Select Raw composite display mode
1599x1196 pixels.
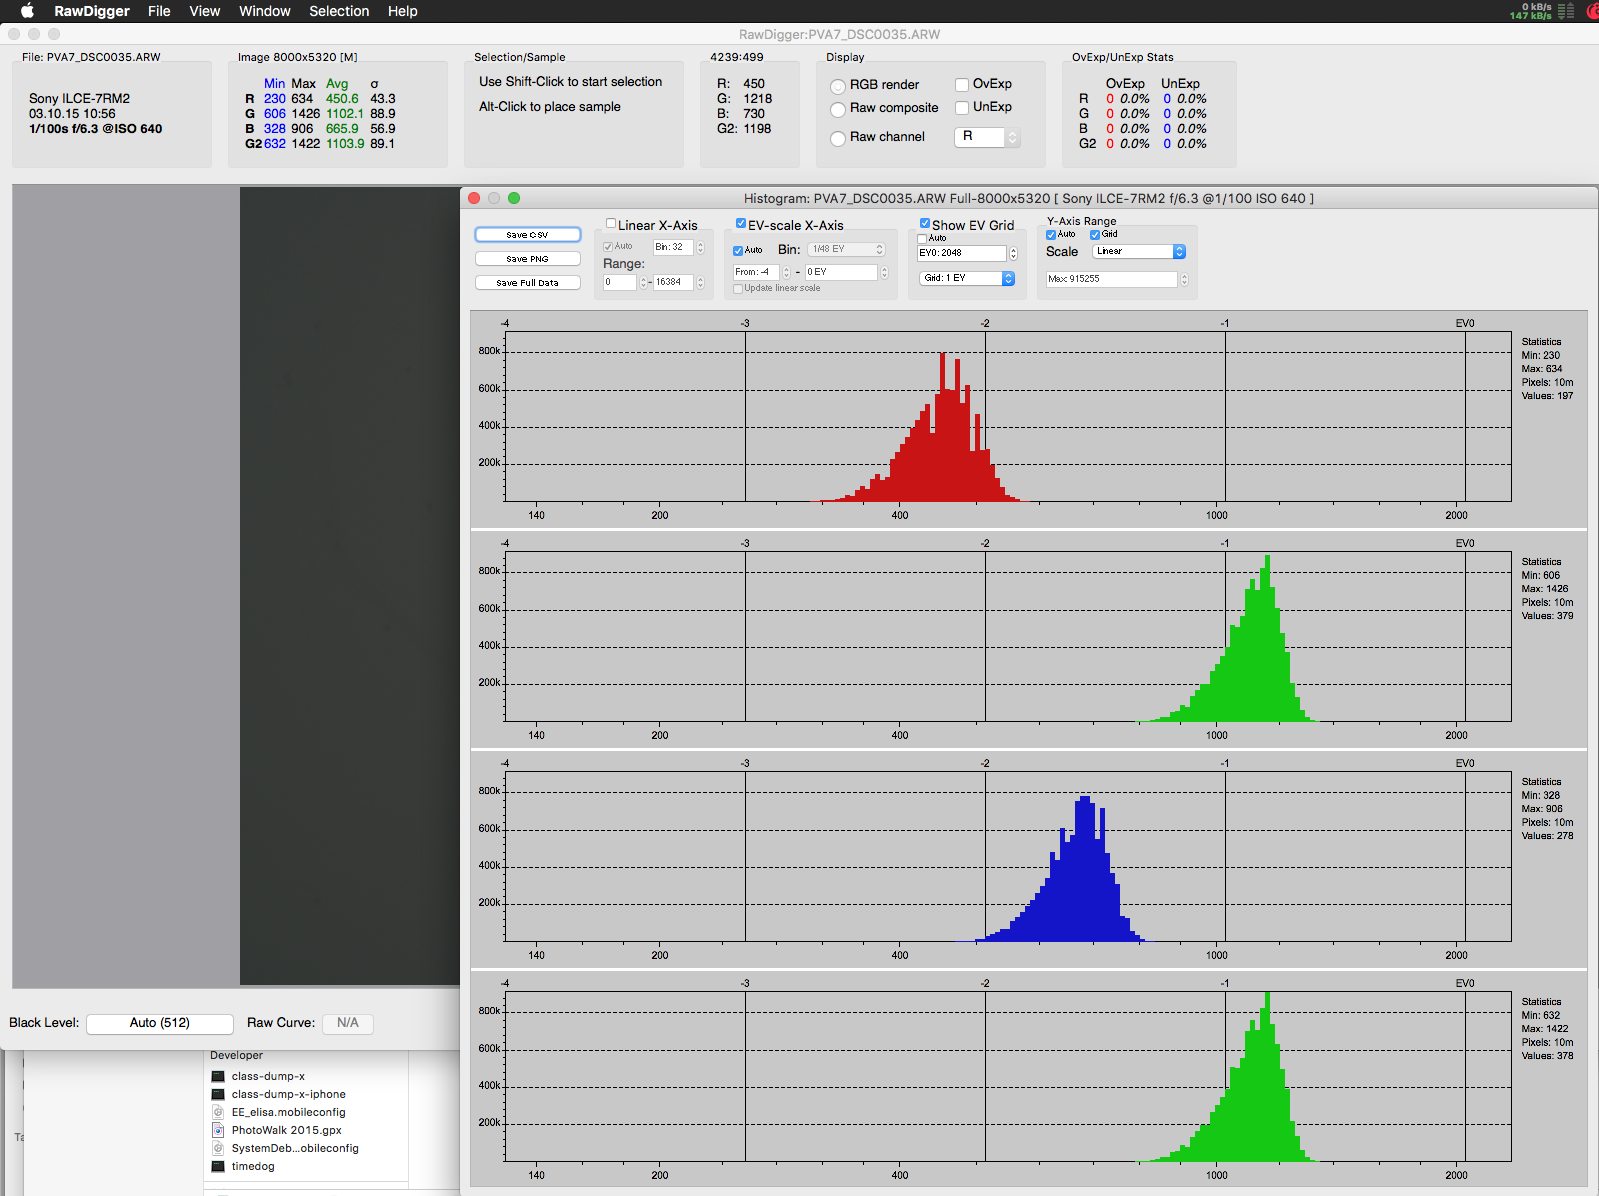(x=838, y=109)
